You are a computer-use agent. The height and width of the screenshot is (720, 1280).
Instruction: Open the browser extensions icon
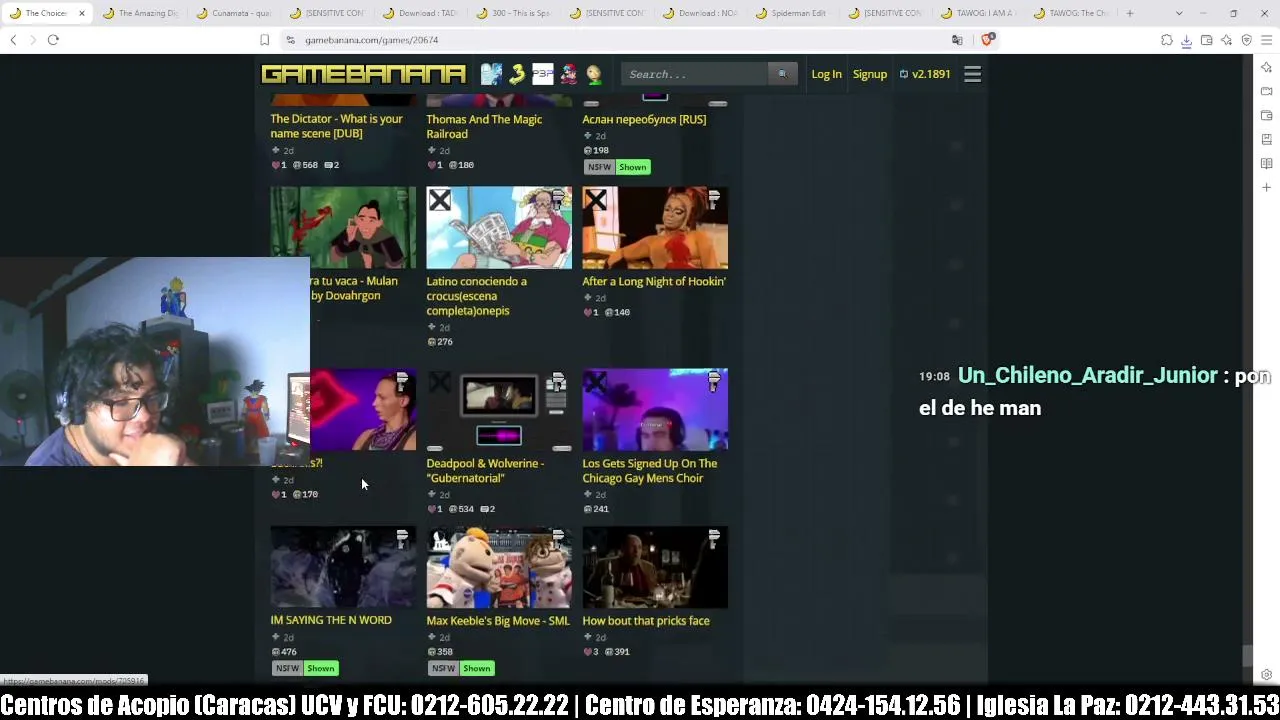tap(1166, 40)
